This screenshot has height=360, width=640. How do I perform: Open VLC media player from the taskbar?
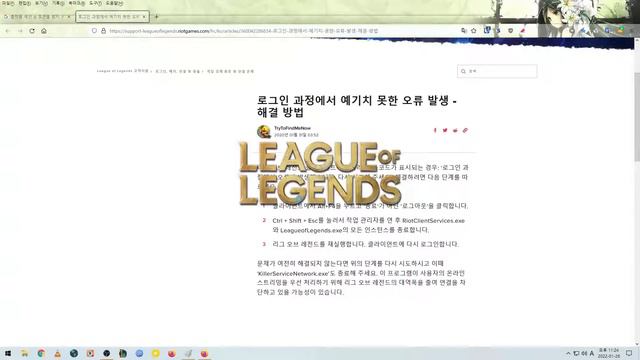pyautogui.click(x=58, y=353)
